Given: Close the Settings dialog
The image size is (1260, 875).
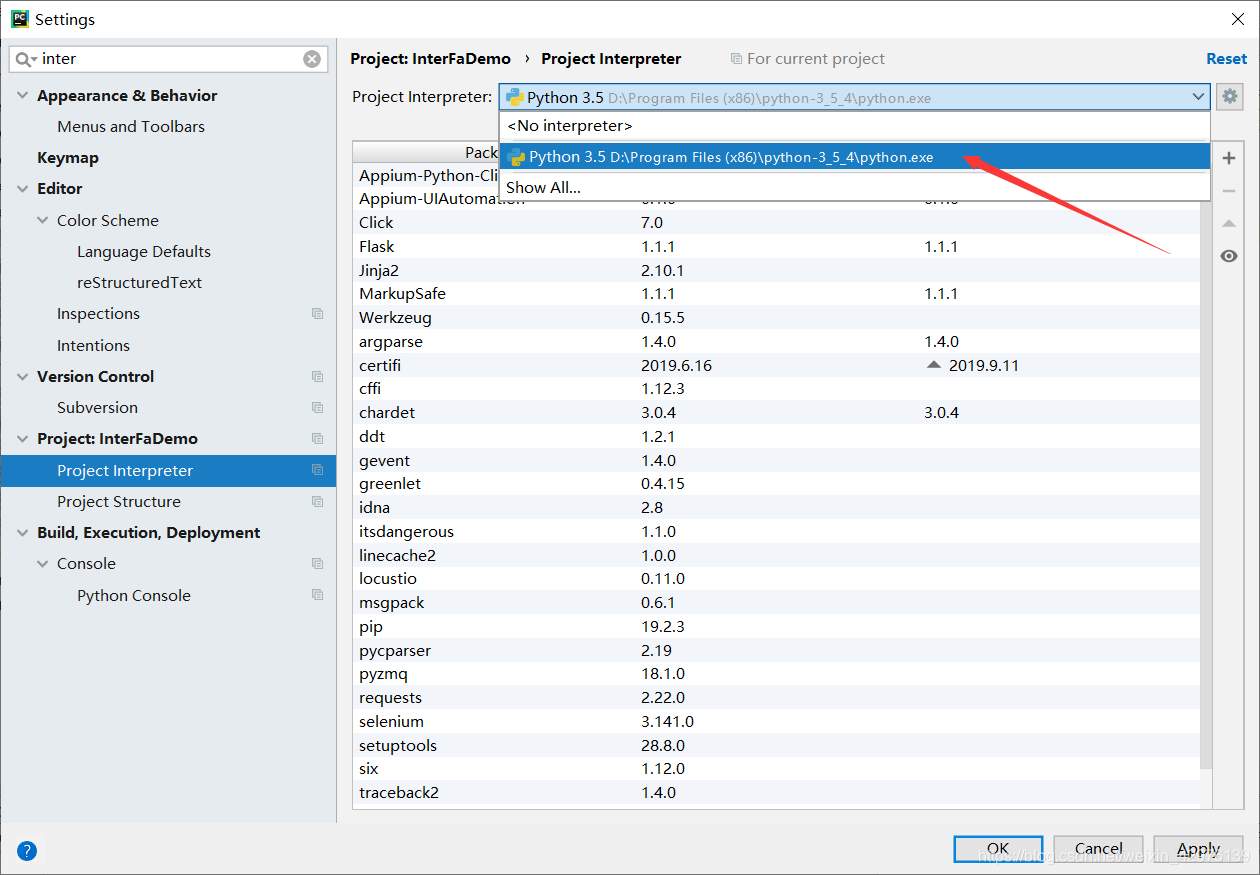Looking at the screenshot, I should (1238, 18).
